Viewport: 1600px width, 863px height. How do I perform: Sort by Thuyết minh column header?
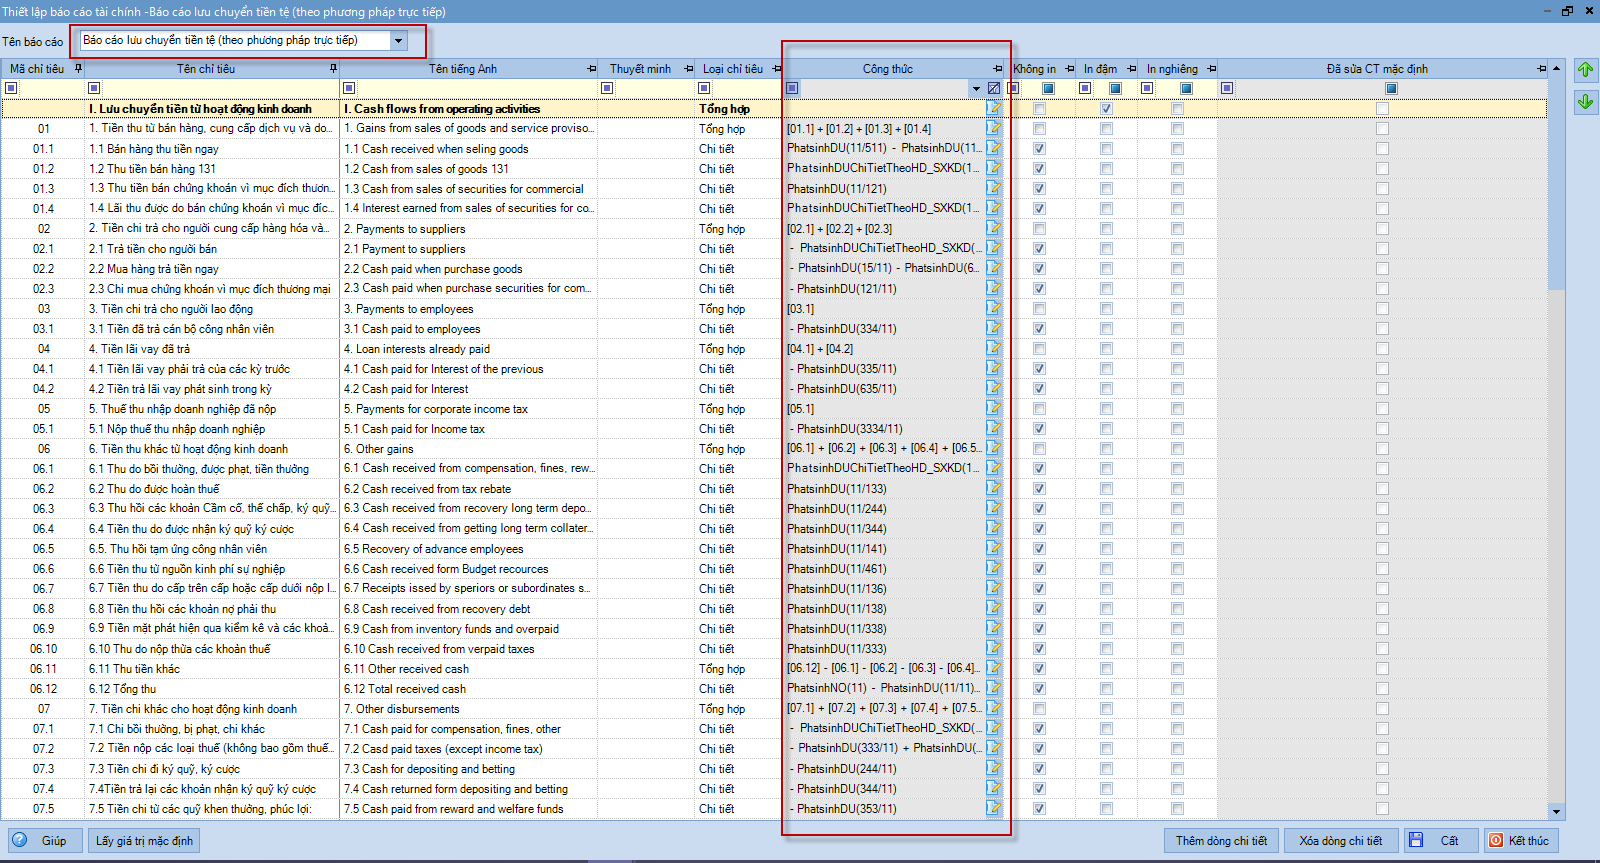640,69
